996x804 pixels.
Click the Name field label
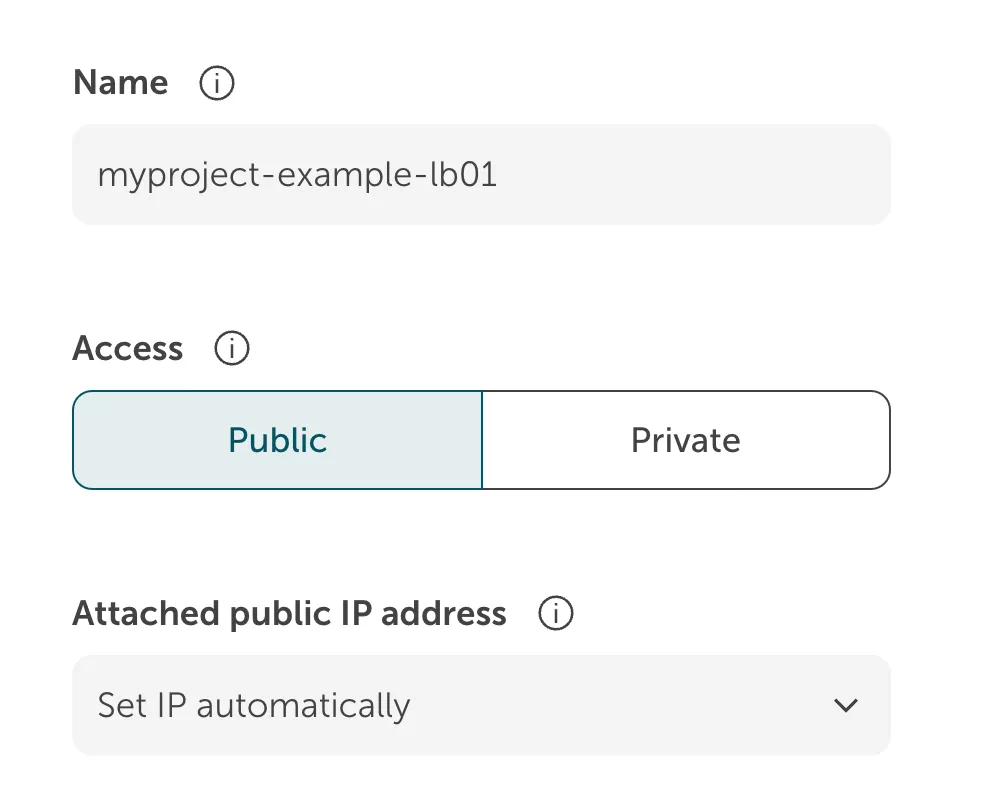(121, 83)
